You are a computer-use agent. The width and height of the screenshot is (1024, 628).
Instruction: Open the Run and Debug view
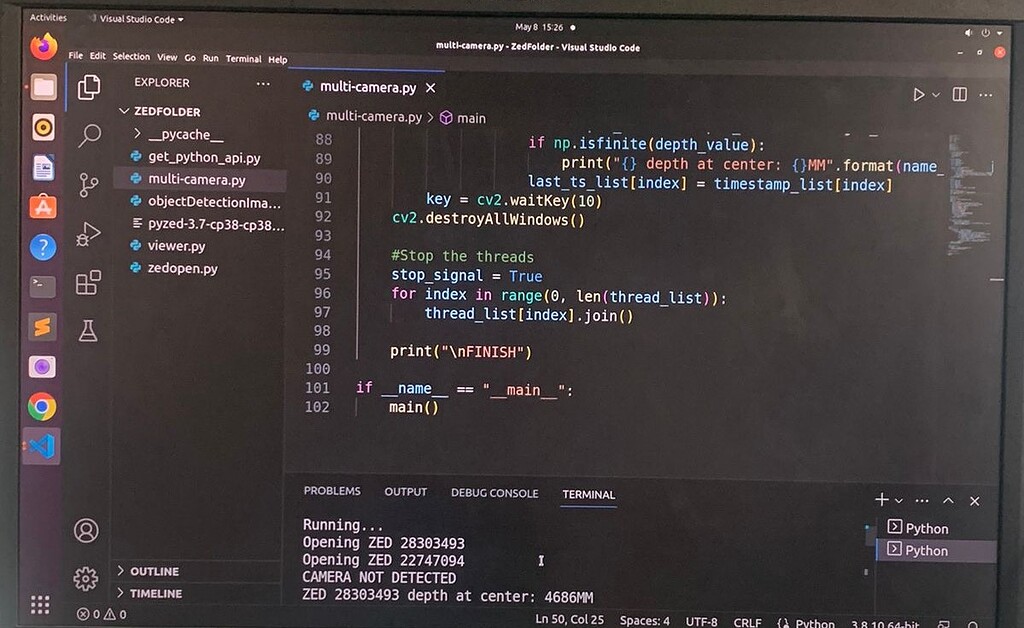(89, 234)
